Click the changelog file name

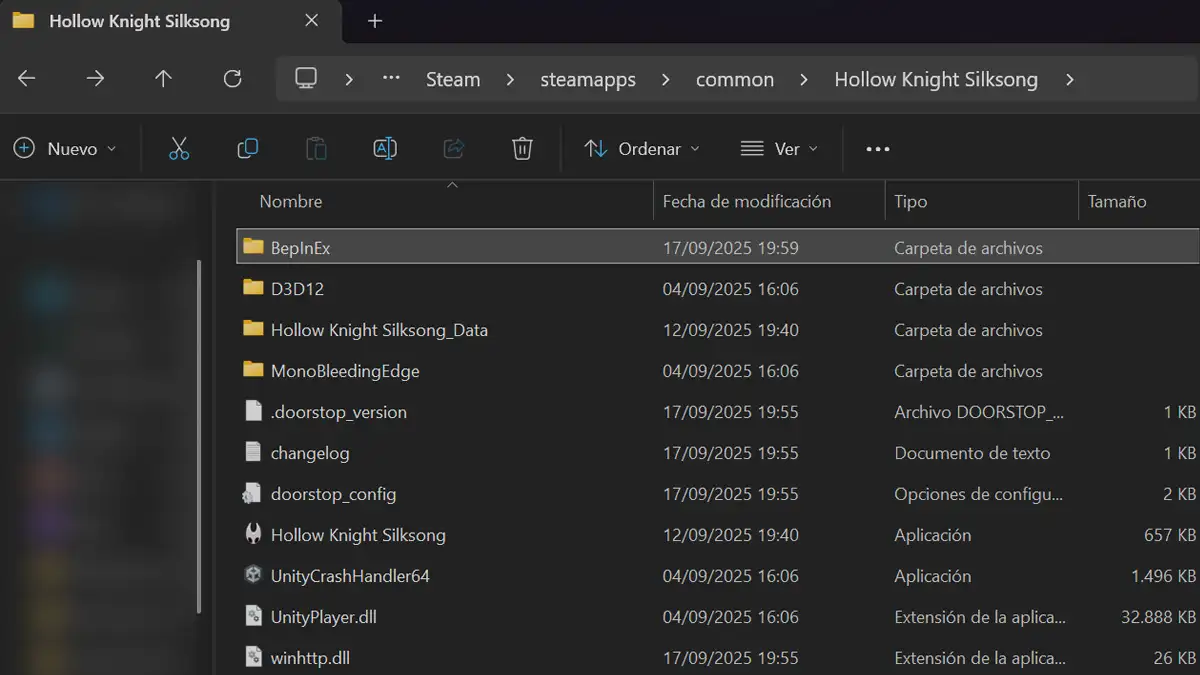(310, 453)
